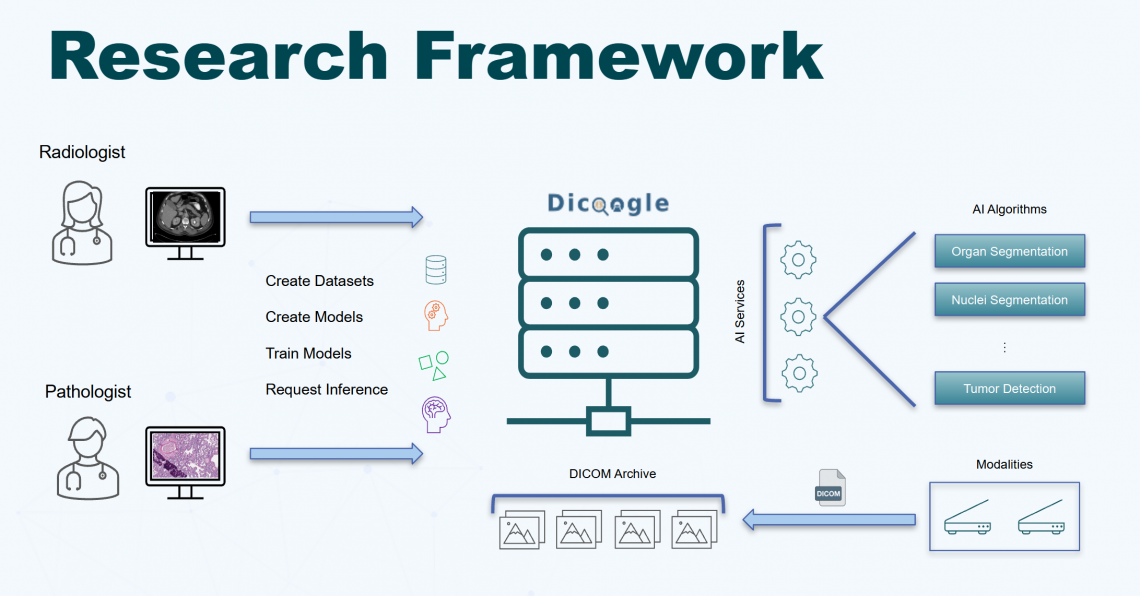Image resolution: width=1140 pixels, height=596 pixels.
Task: Click the "Create Datasets" text
Action: 319,281
